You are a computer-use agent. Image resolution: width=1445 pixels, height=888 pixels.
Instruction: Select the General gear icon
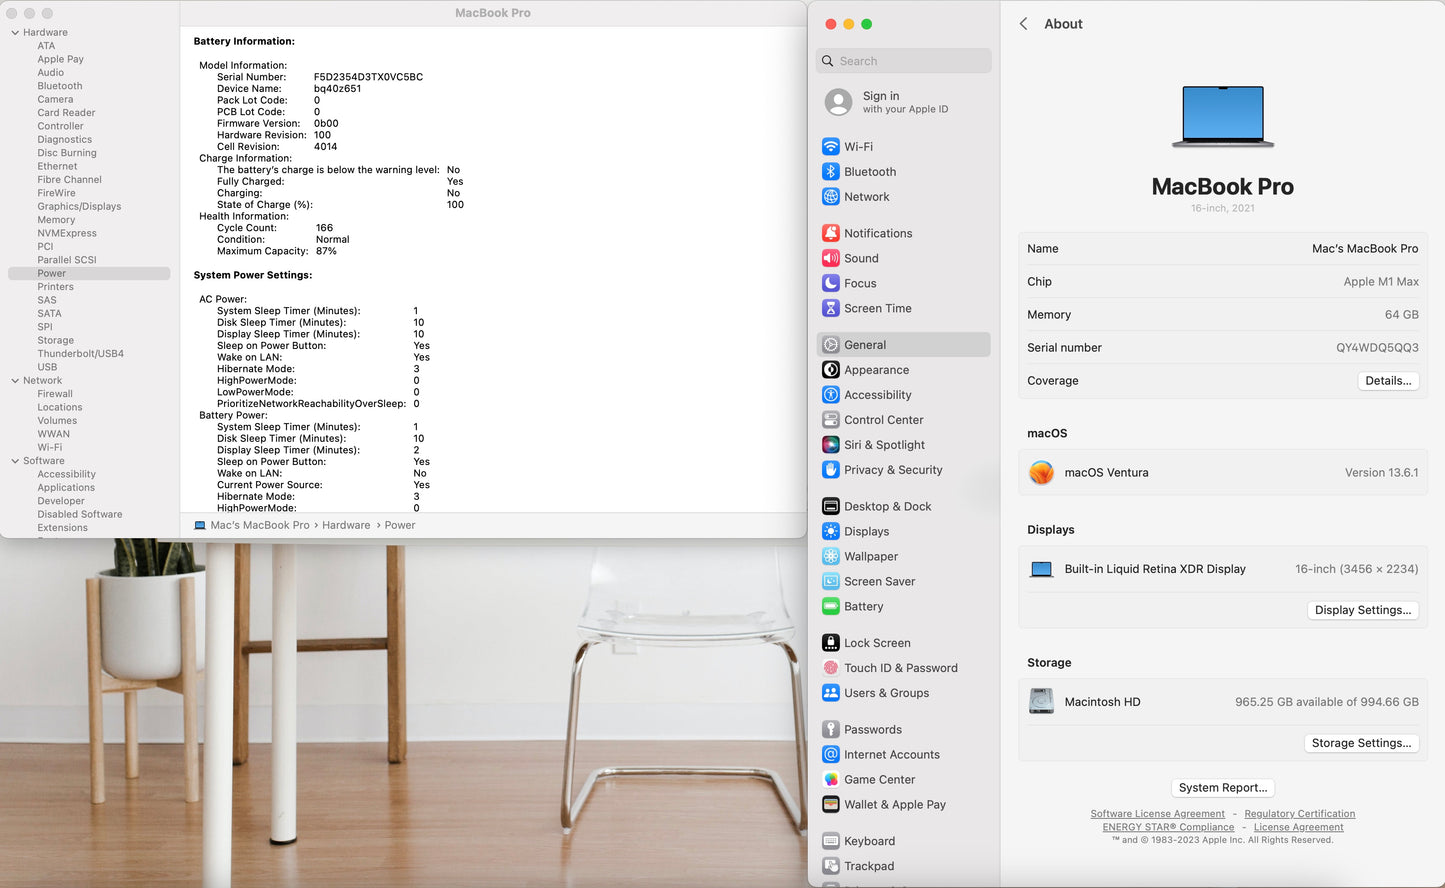pos(831,345)
